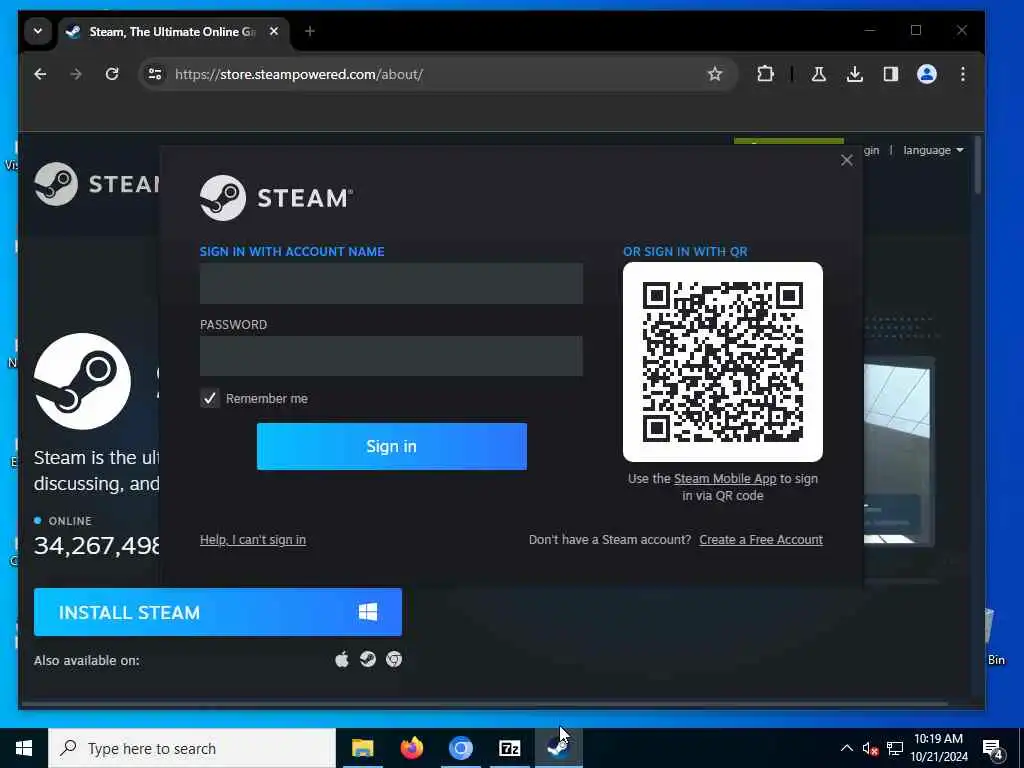This screenshot has width=1024, height=768.
Task: Bookmark this page with the star icon
Action: click(715, 74)
